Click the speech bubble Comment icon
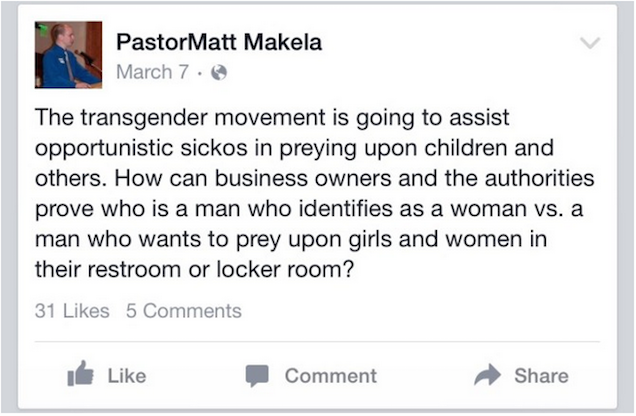The height and width of the screenshot is (416, 636). pyautogui.click(x=258, y=375)
